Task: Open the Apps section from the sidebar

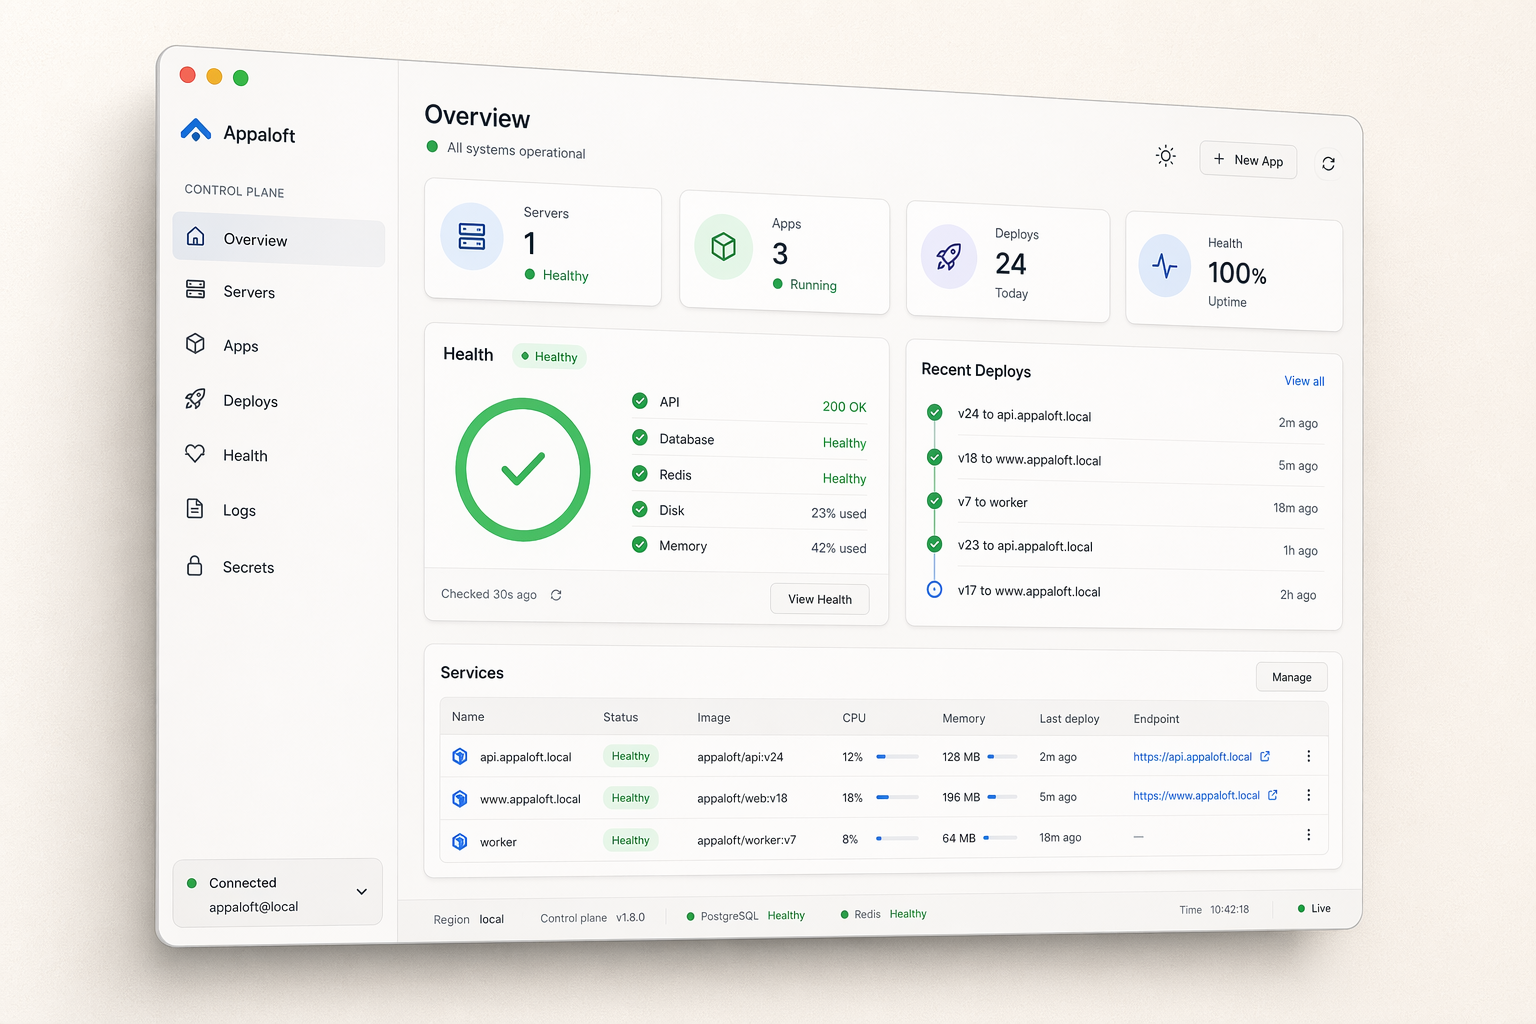Action: [x=240, y=345]
